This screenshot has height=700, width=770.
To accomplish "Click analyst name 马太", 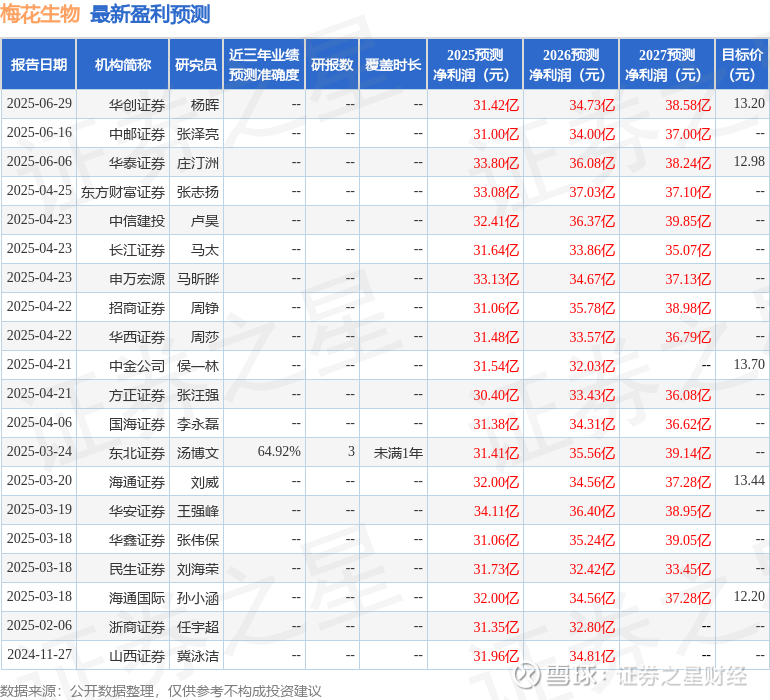I will pos(205,250).
